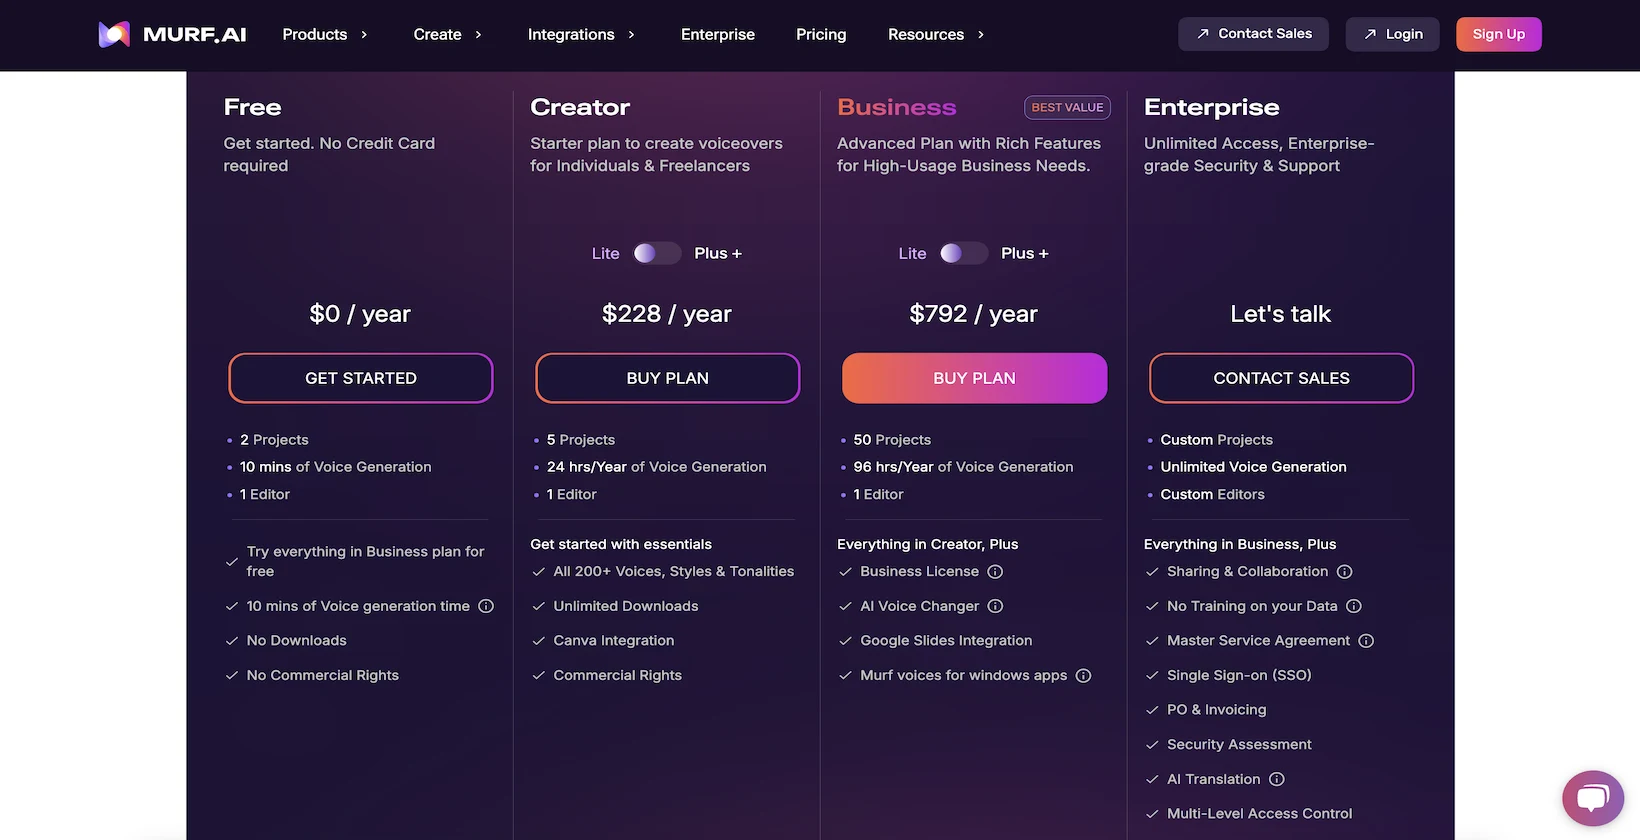This screenshot has width=1640, height=840.
Task: Click the Murf.AI logo icon
Action: (115, 35)
